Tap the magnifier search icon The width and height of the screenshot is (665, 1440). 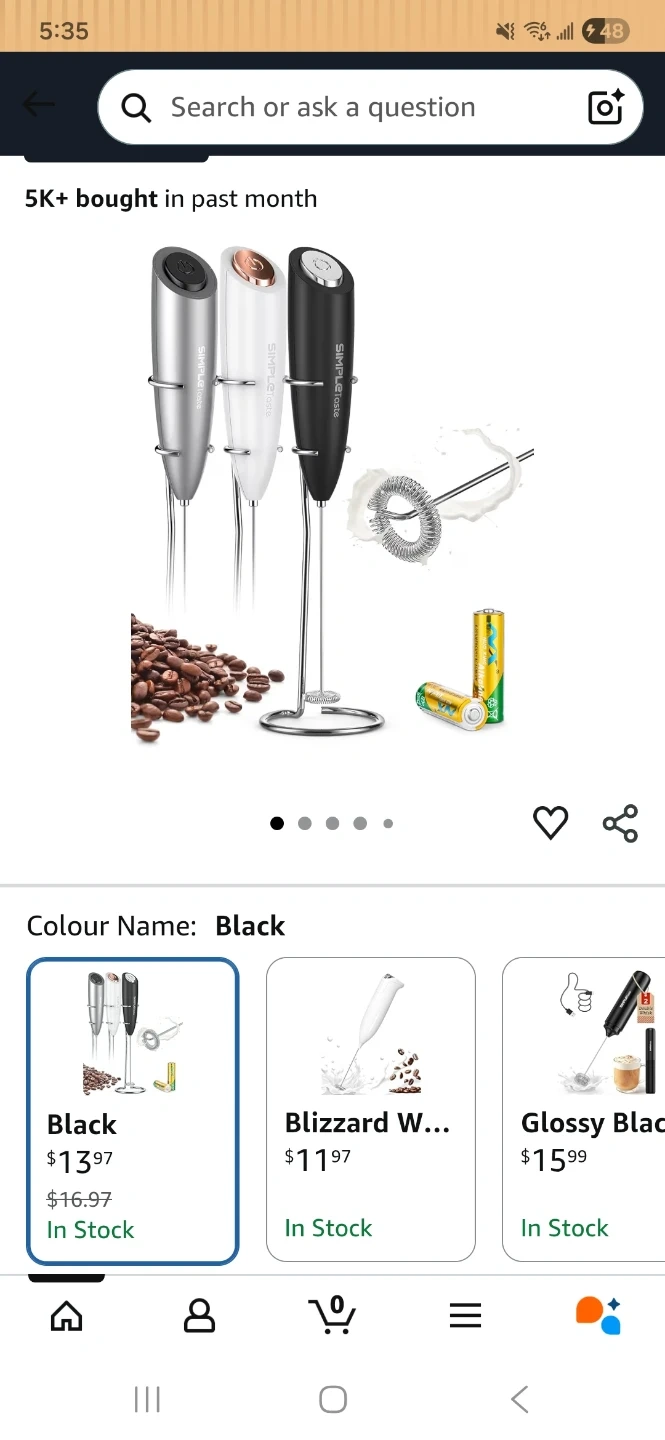(136, 107)
